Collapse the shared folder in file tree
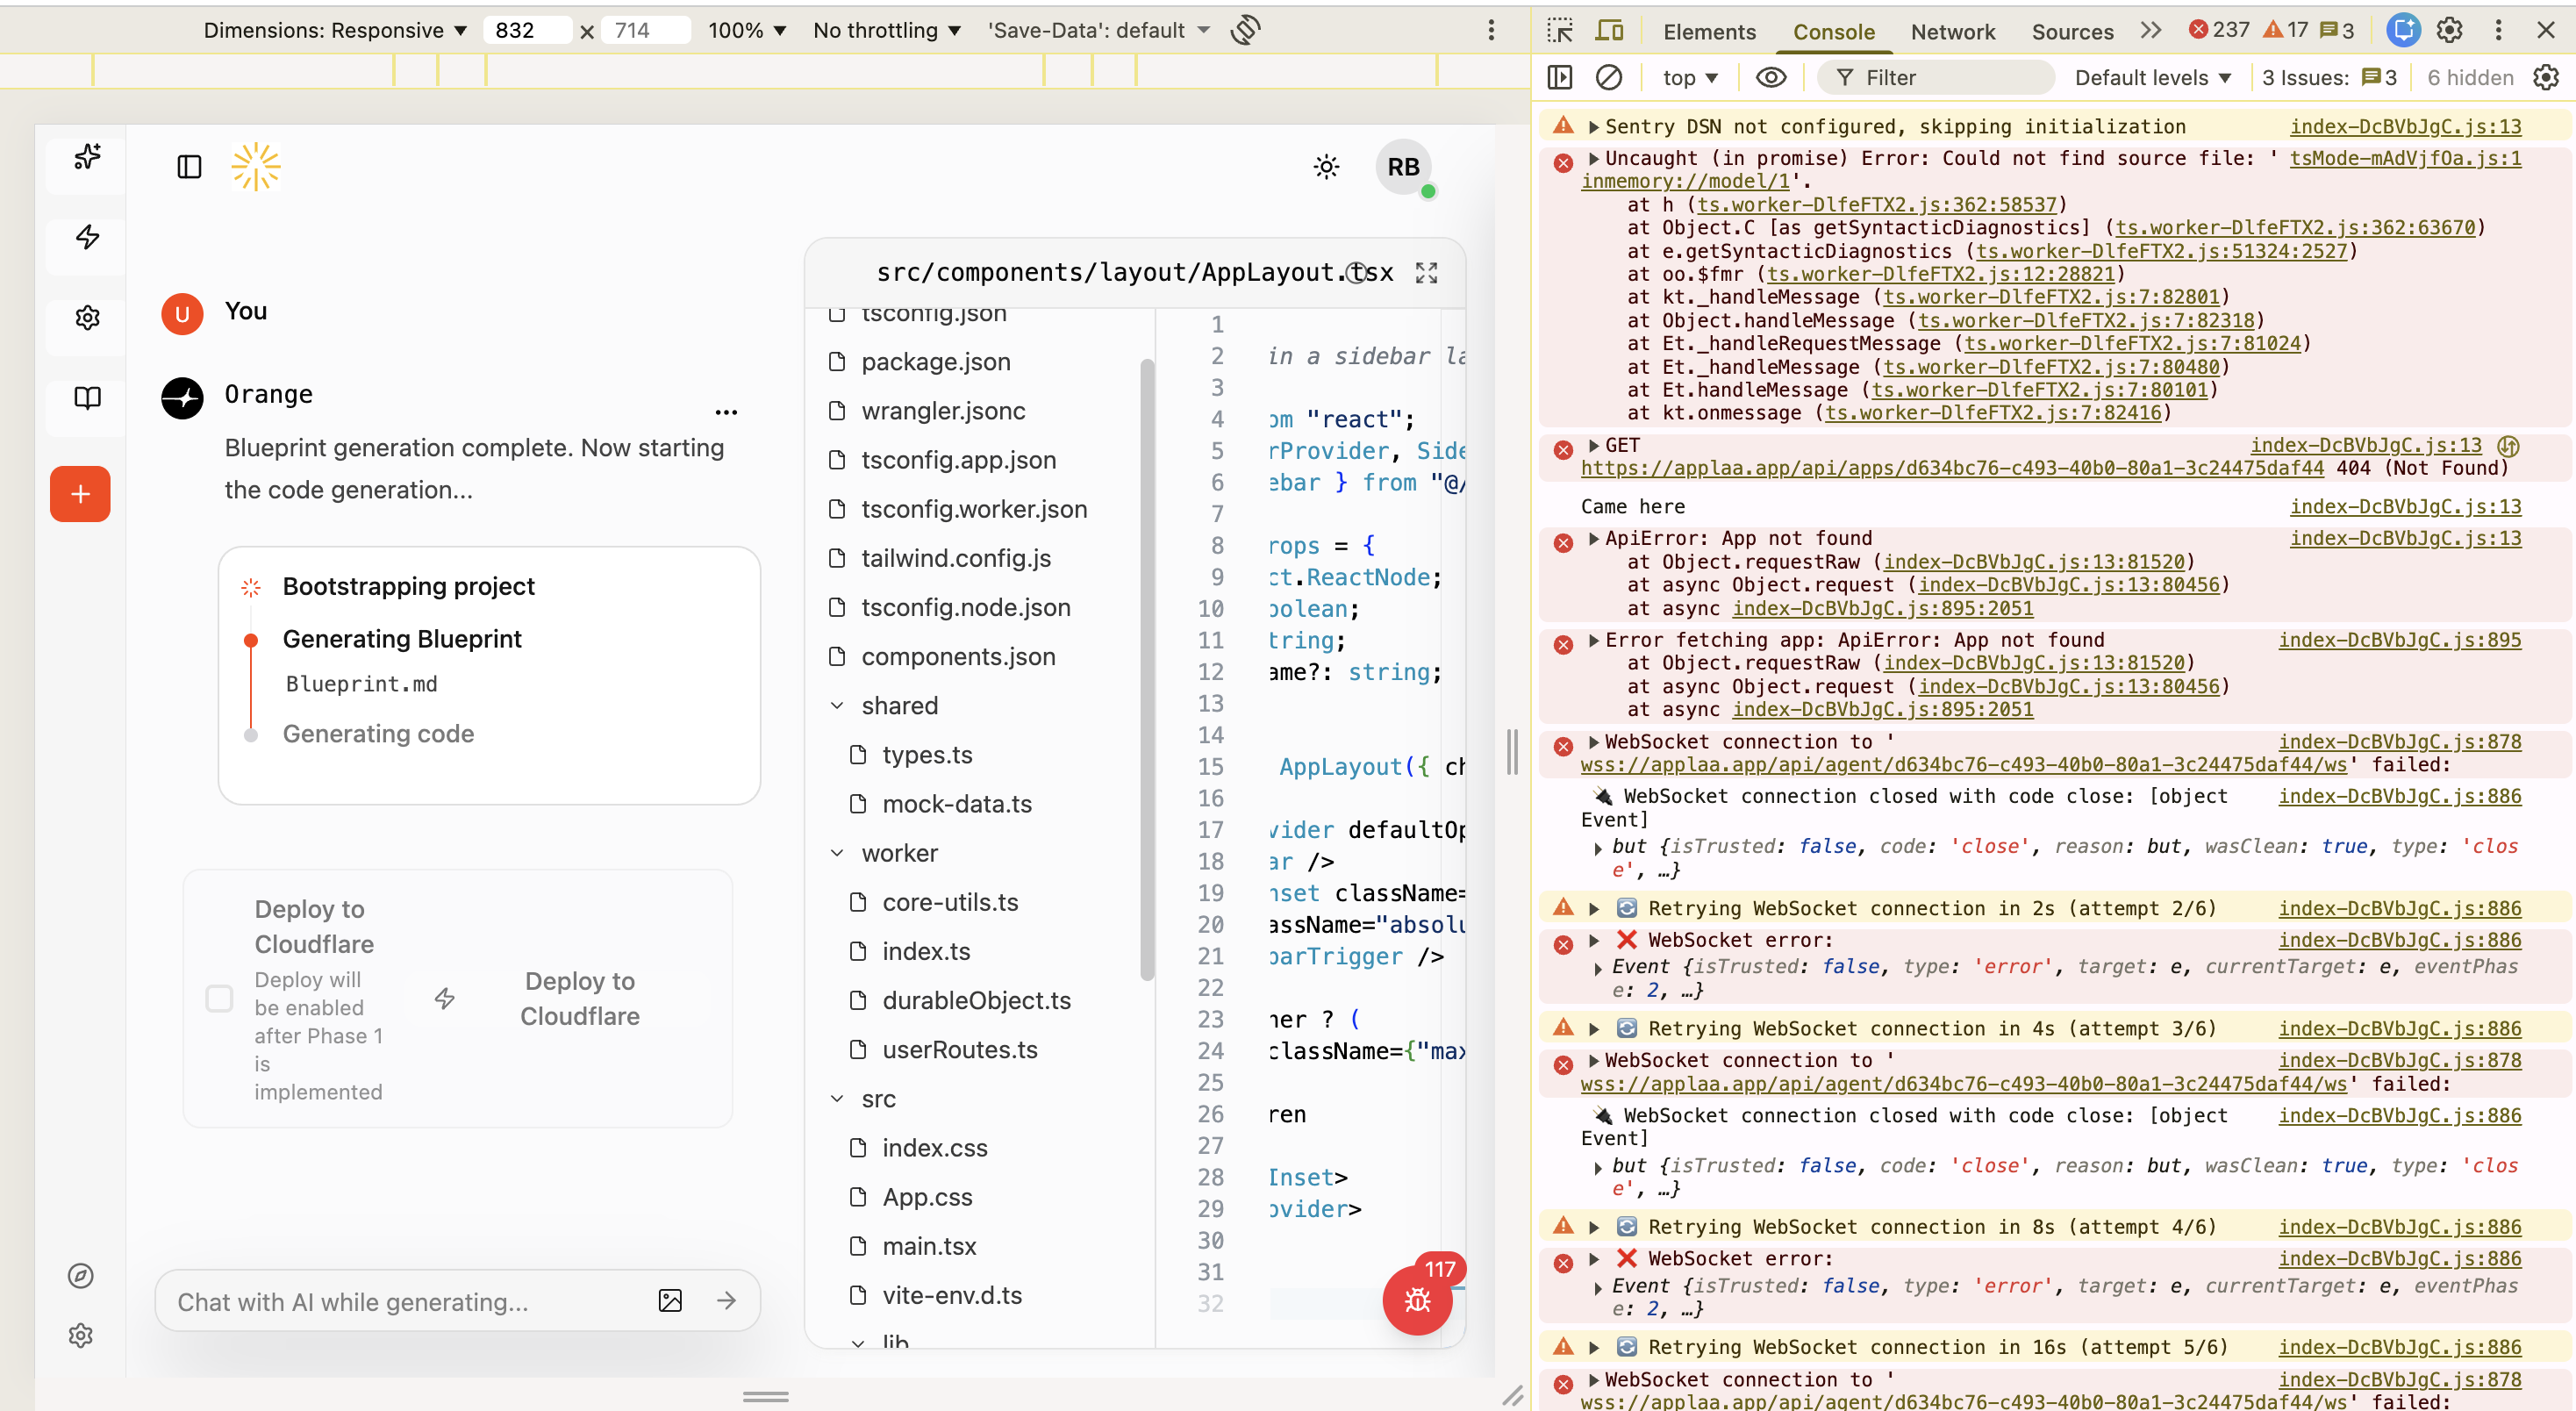The height and width of the screenshot is (1411, 2576). click(837, 705)
